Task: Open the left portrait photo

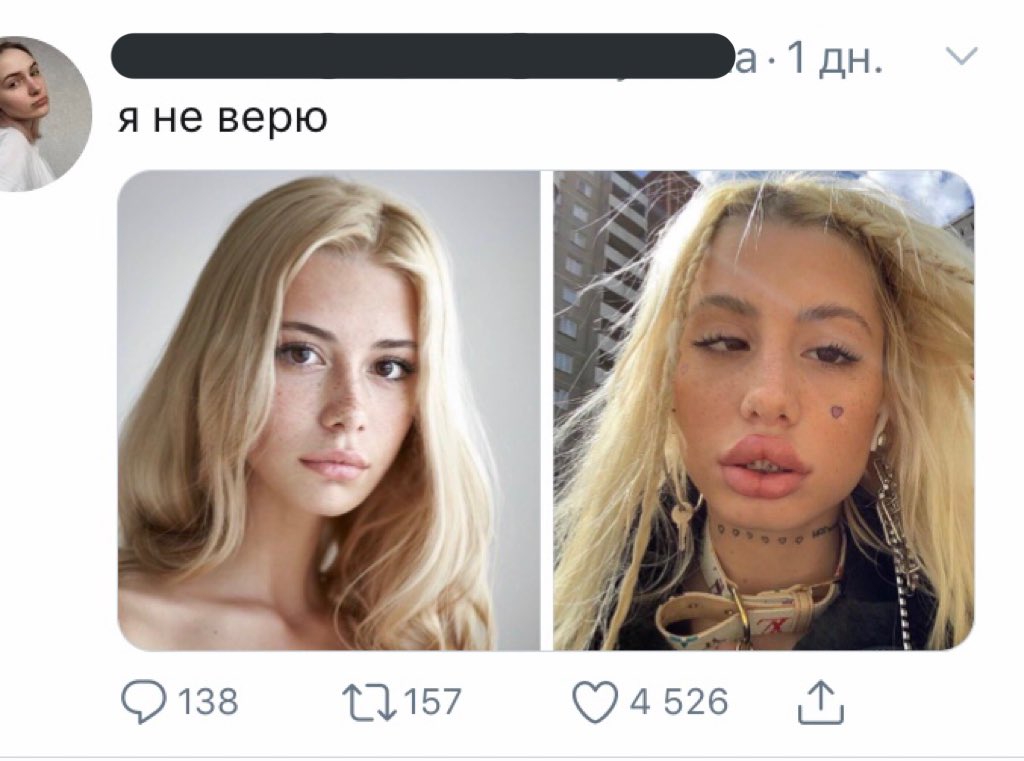Action: [328, 410]
